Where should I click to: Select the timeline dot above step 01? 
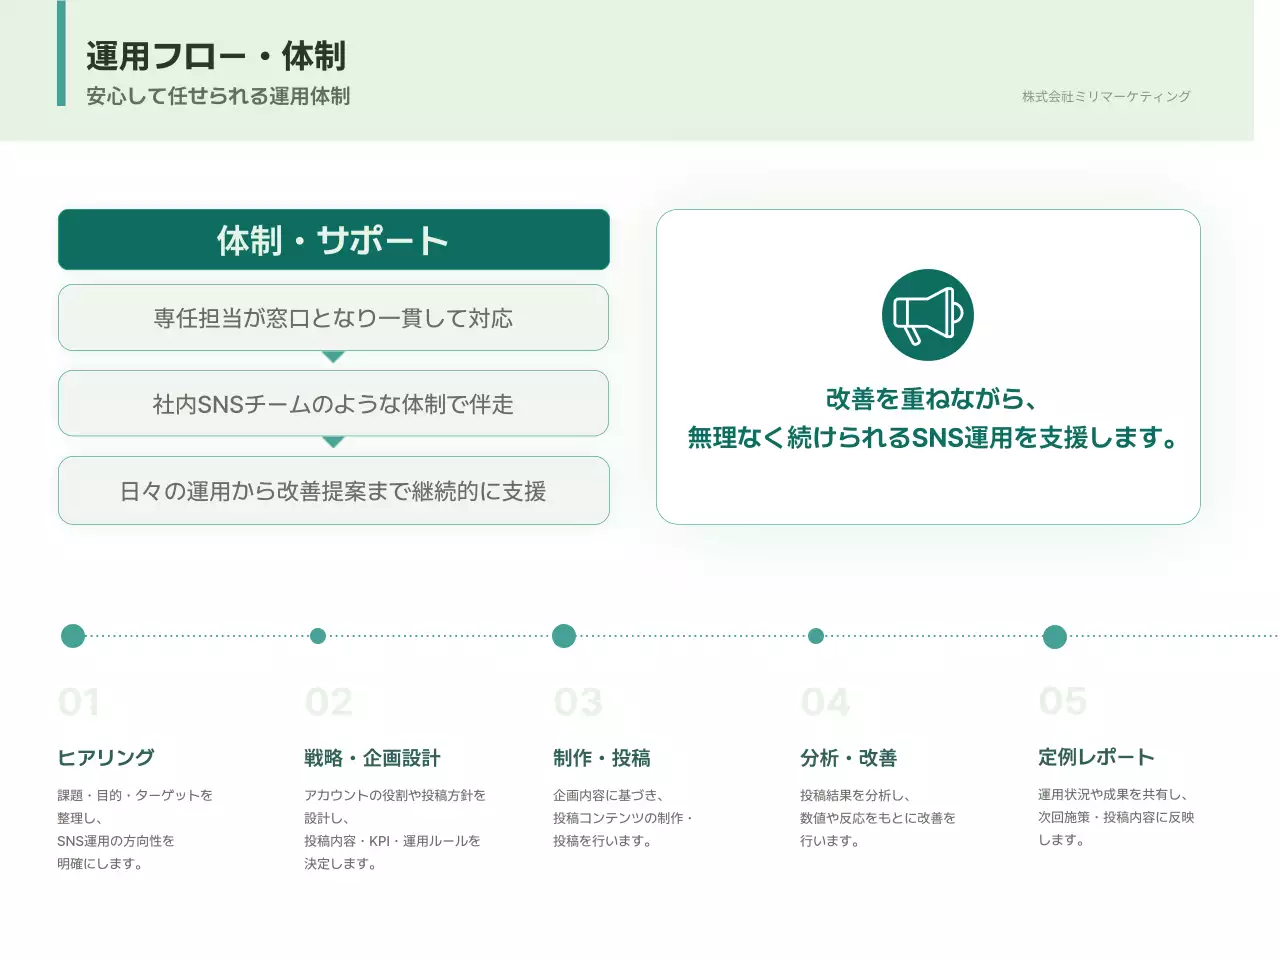pyautogui.click(x=72, y=635)
